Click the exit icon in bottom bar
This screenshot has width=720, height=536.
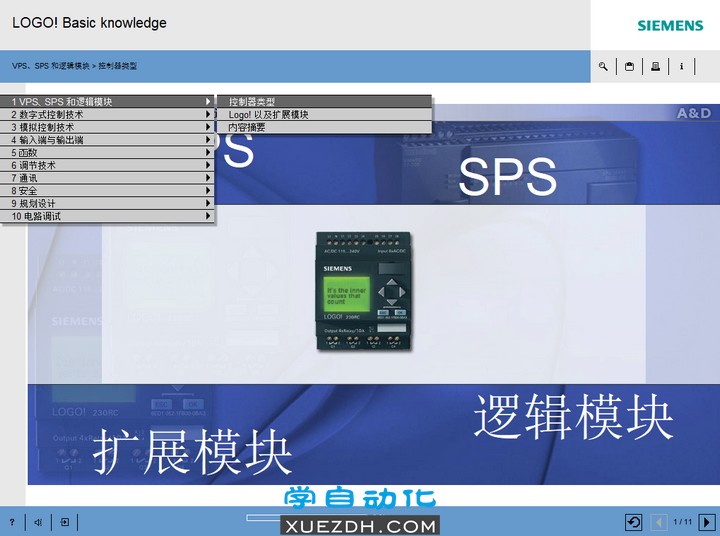(64, 522)
